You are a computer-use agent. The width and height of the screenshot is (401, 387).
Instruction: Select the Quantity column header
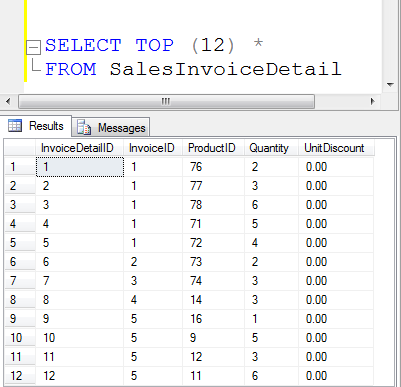coord(271,148)
